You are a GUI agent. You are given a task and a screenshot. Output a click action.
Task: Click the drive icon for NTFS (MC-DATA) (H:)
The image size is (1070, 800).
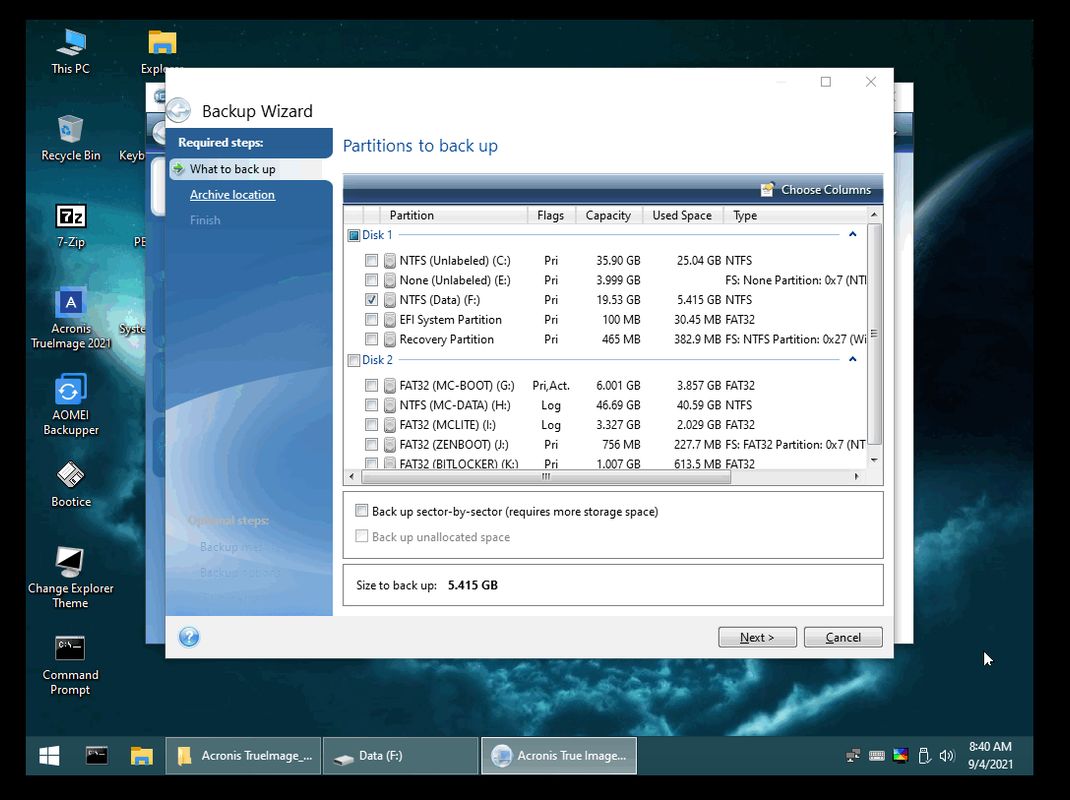(390, 405)
